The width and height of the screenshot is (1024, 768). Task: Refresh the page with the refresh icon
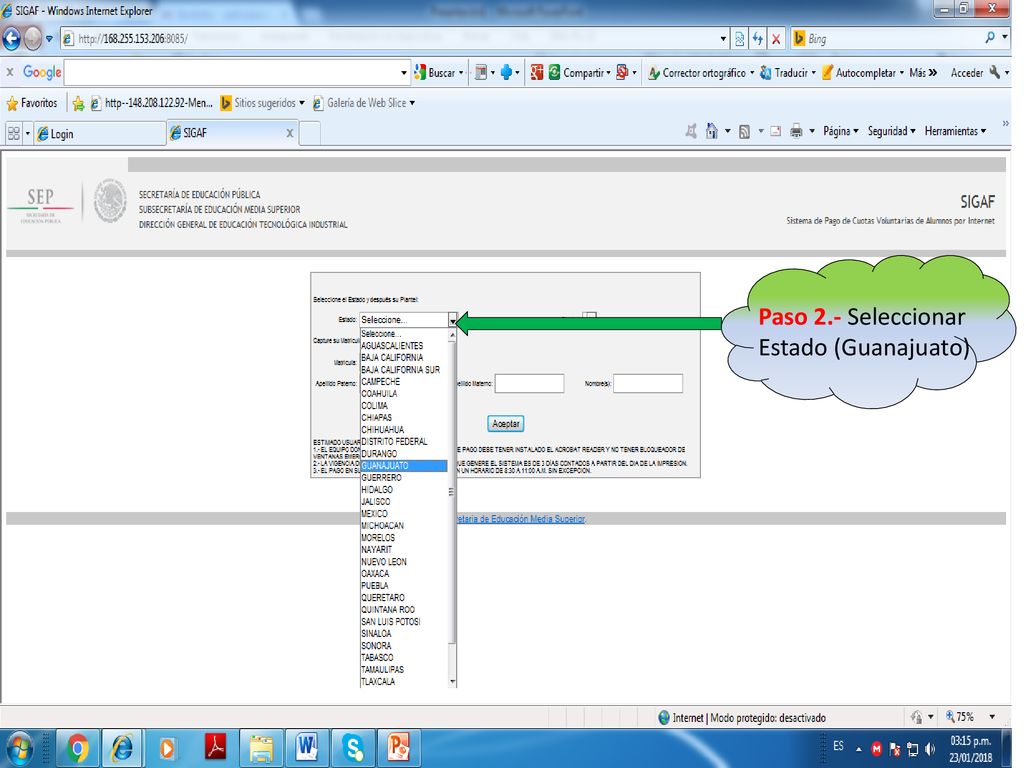coord(758,39)
